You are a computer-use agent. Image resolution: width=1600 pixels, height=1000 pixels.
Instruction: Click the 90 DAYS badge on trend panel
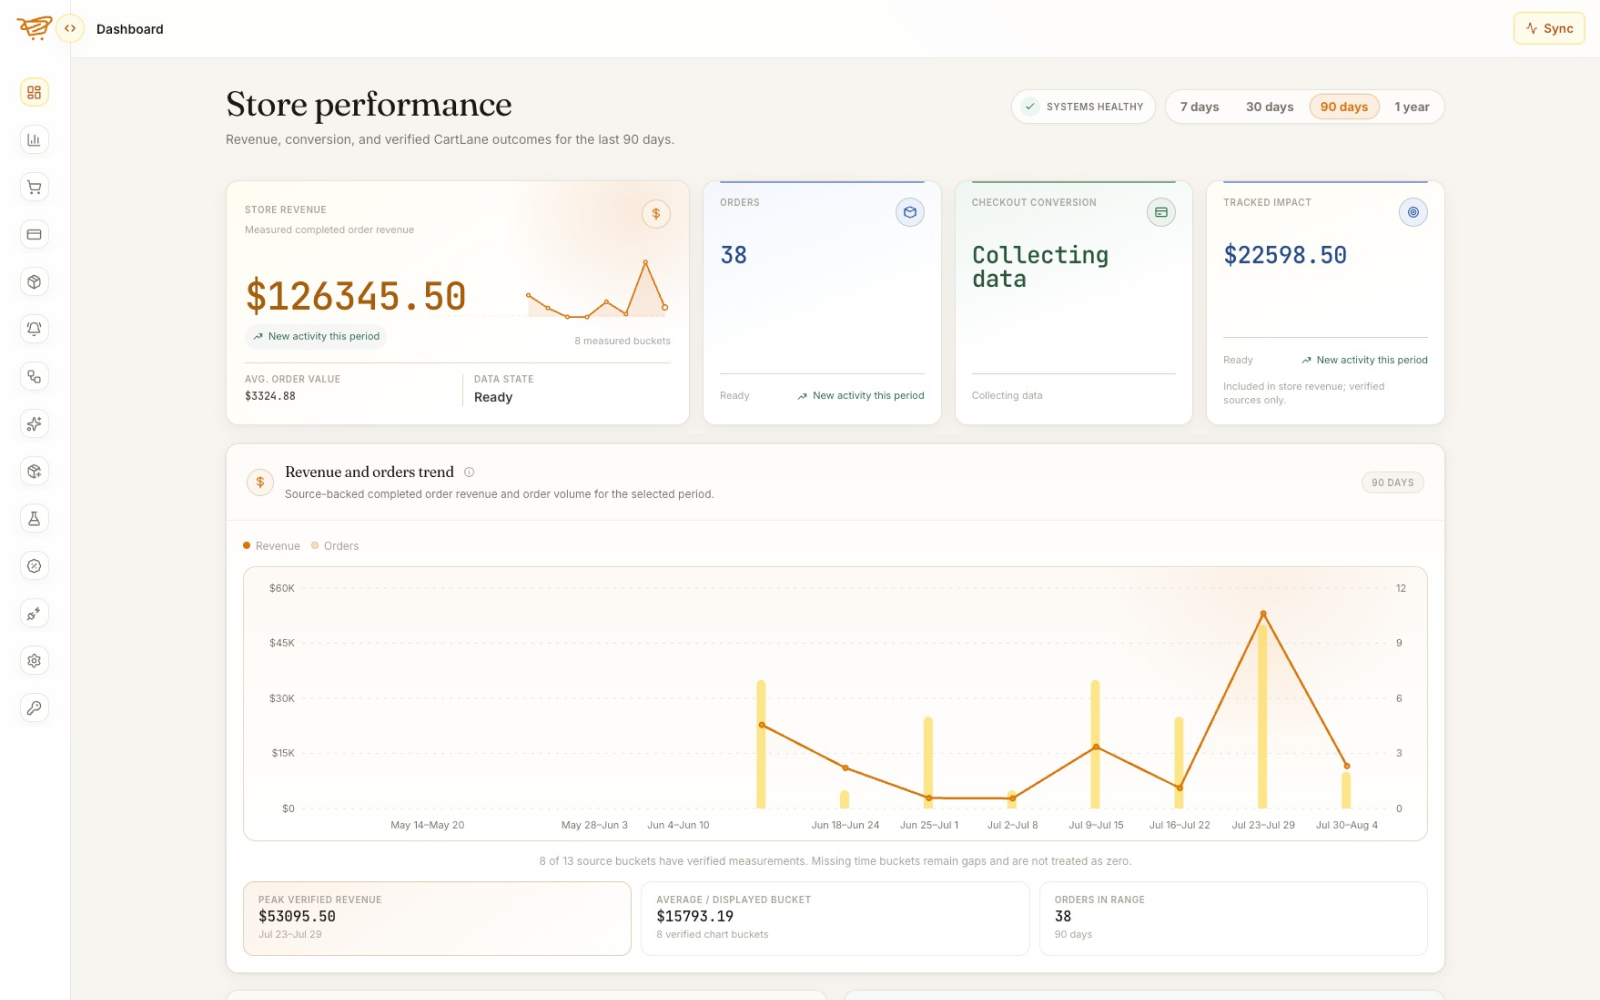pos(1392,482)
